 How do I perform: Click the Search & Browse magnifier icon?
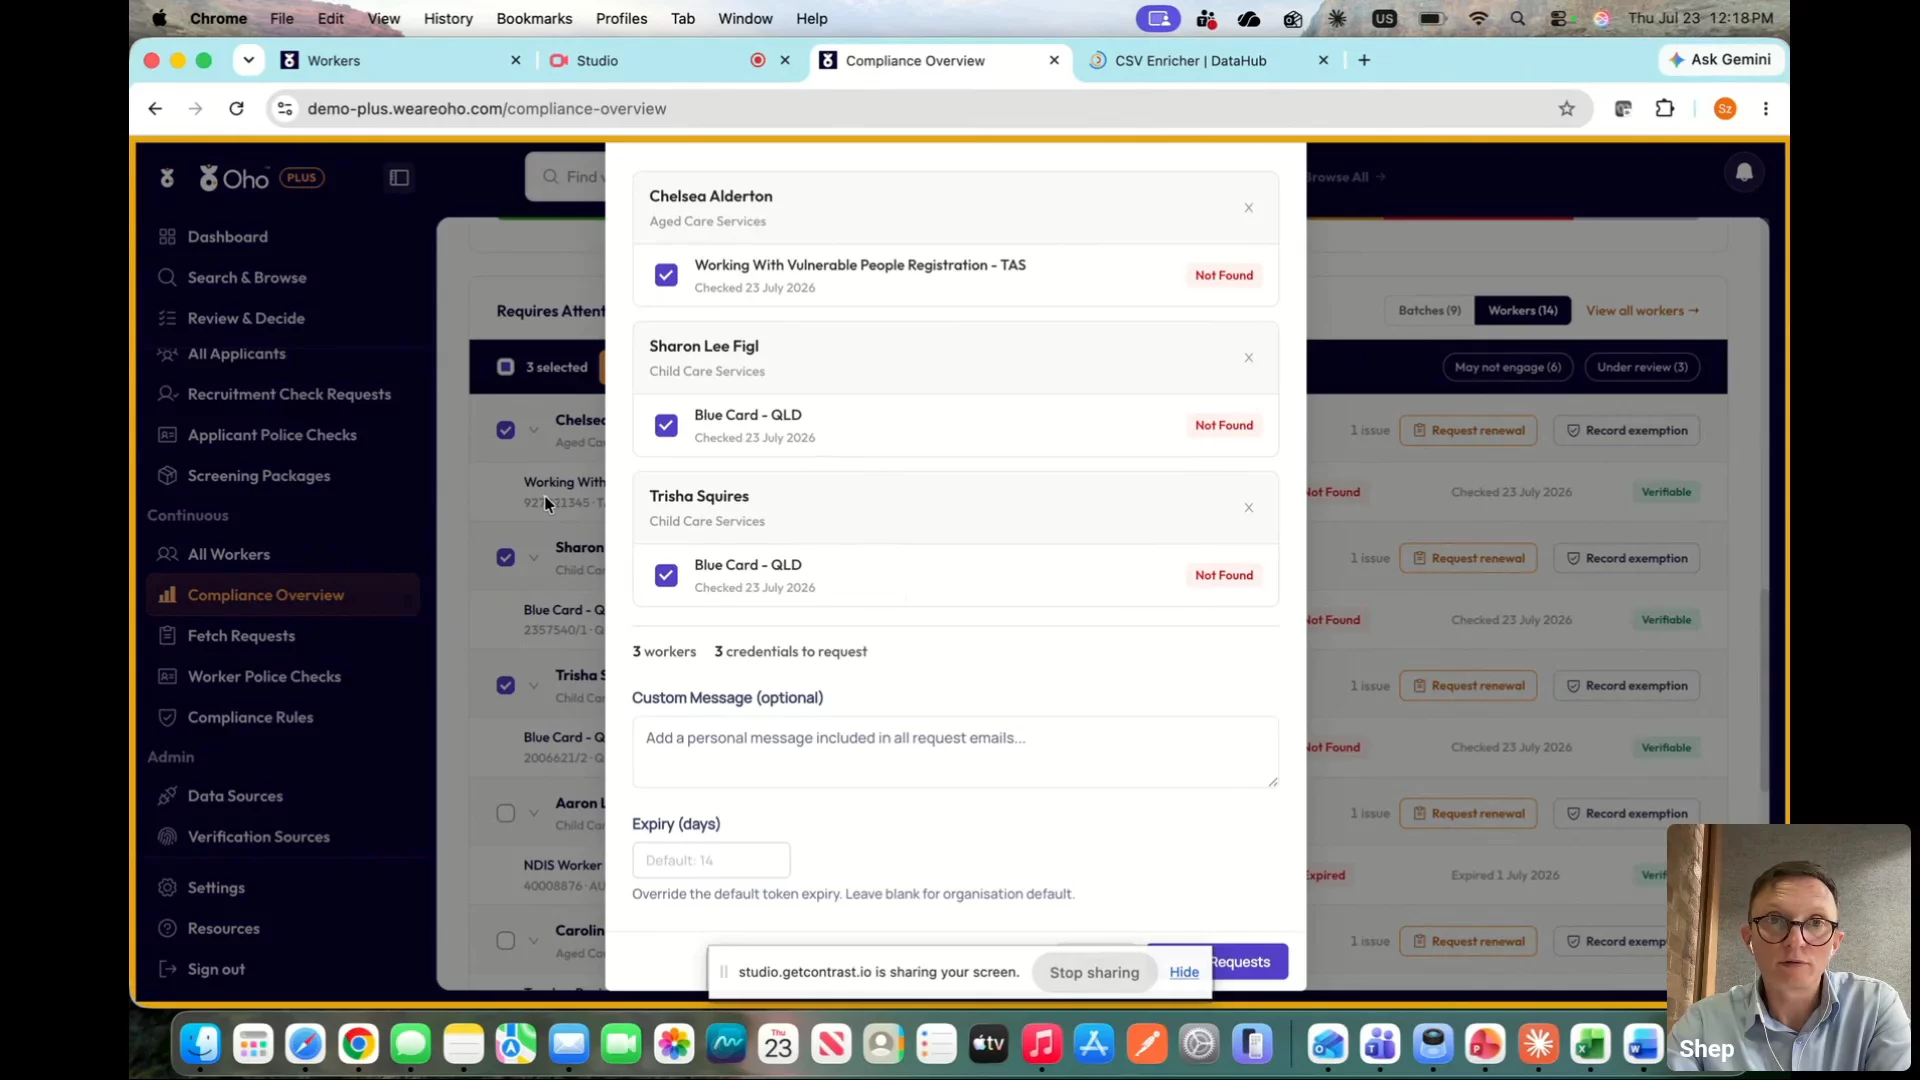click(167, 277)
